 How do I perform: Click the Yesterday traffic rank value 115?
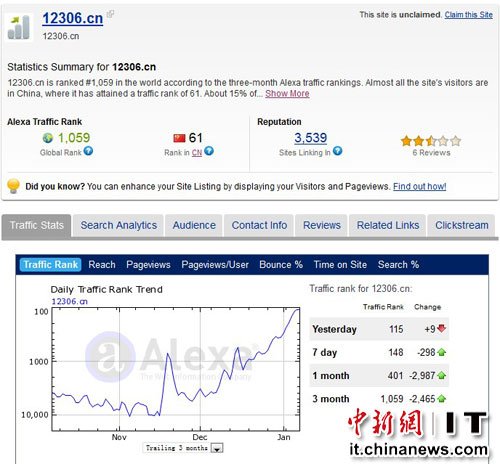(396, 329)
